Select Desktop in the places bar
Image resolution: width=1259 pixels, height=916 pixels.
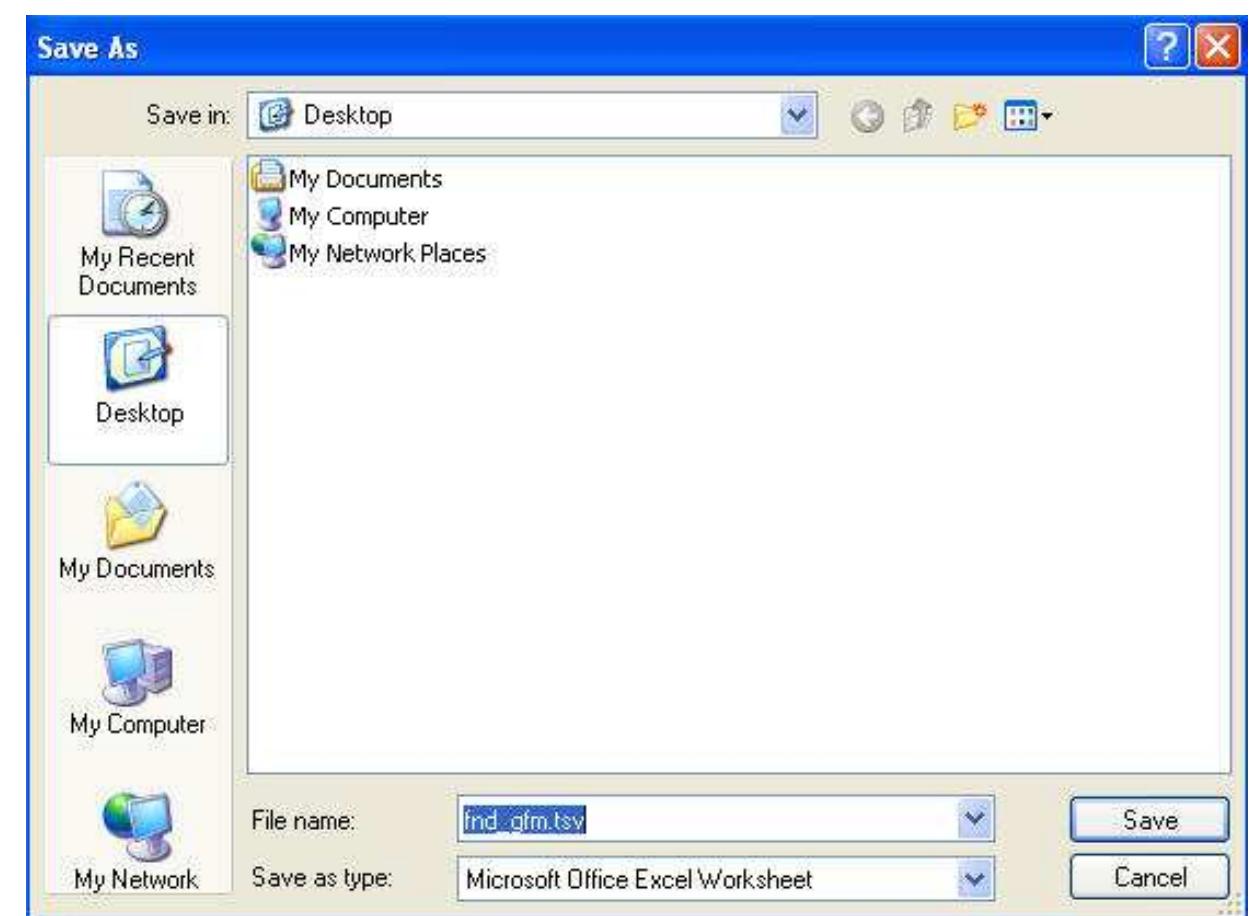tap(138, 390)
